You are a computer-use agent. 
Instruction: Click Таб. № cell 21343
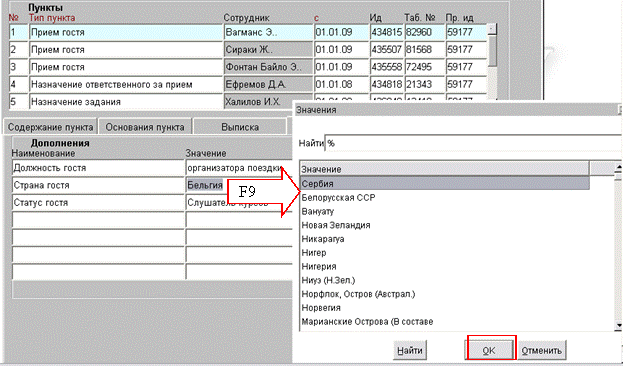(x=424, y=84)
